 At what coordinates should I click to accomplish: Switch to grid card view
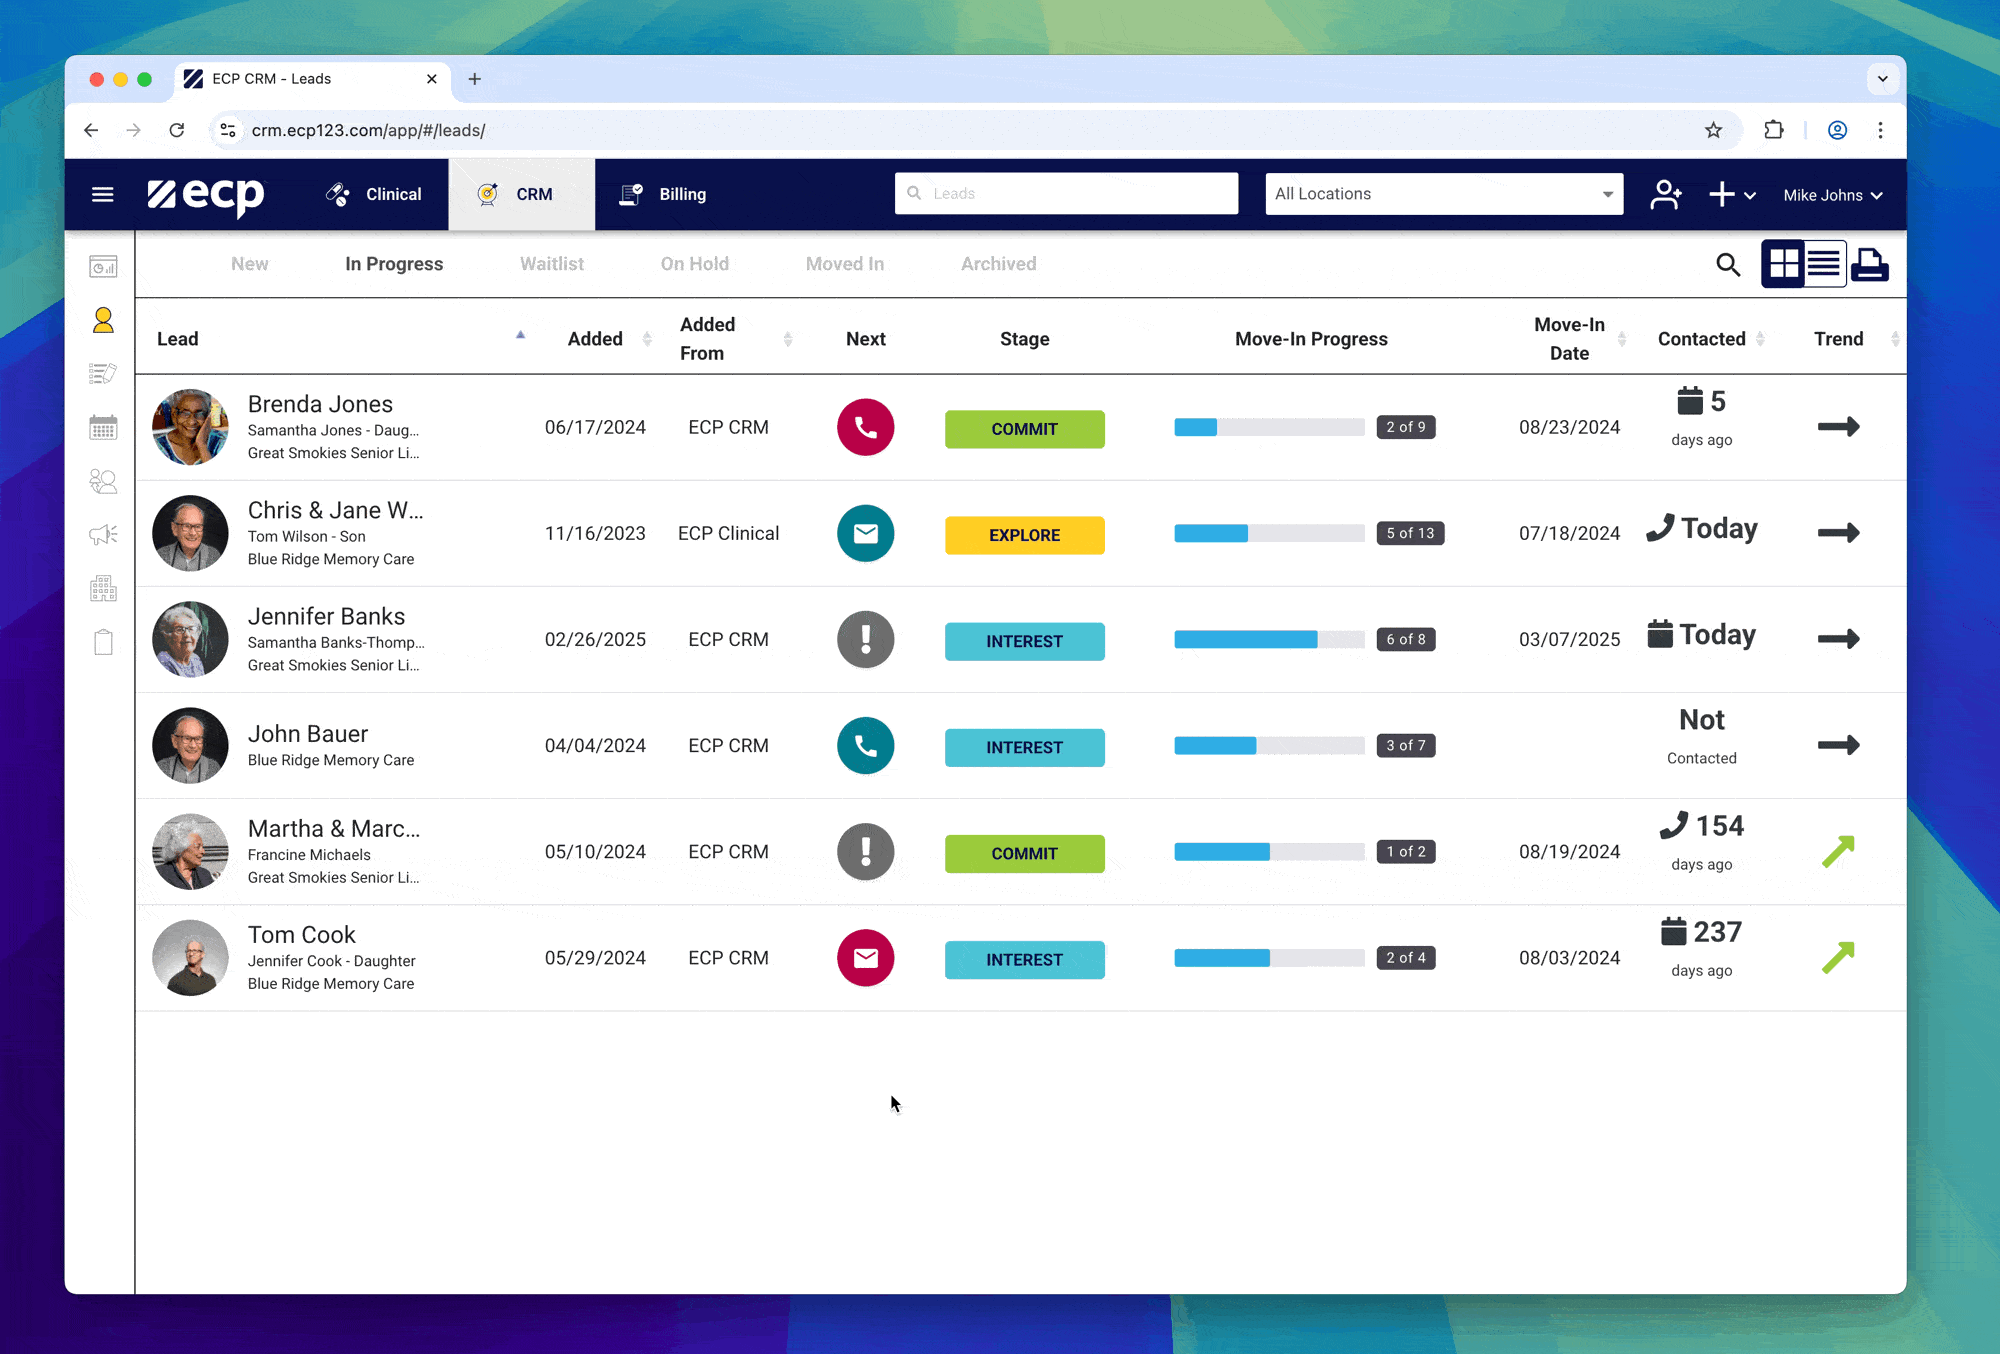pyautogui.click(x=1784, y=264)
